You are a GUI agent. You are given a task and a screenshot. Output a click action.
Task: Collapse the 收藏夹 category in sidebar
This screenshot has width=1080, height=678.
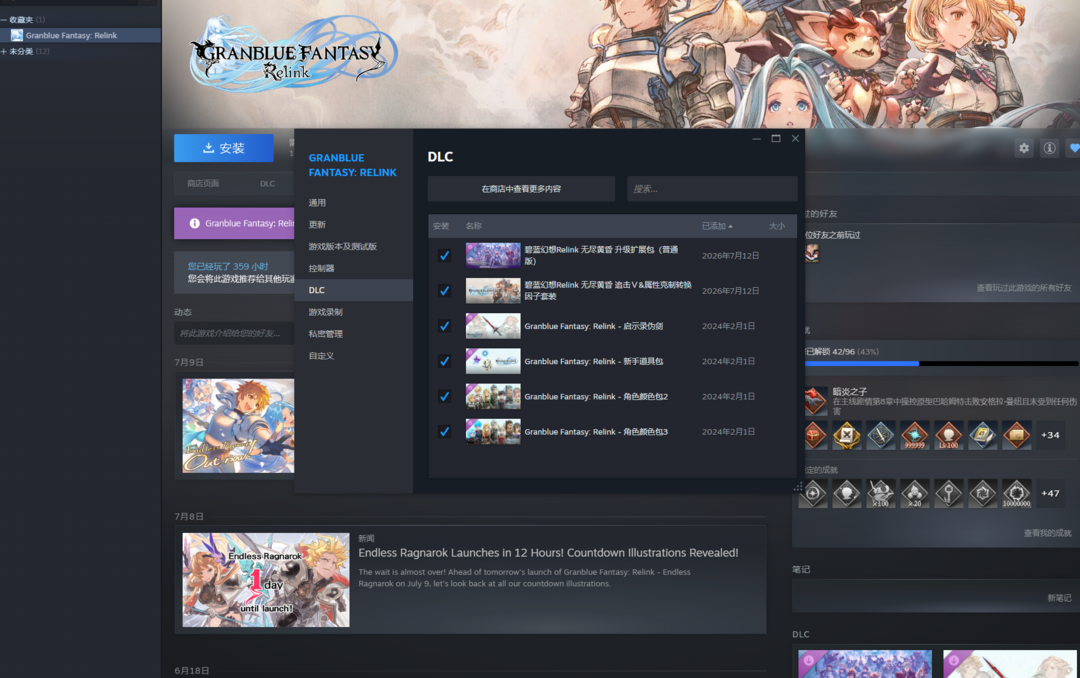pyautogui.click(x=3, y=19)
